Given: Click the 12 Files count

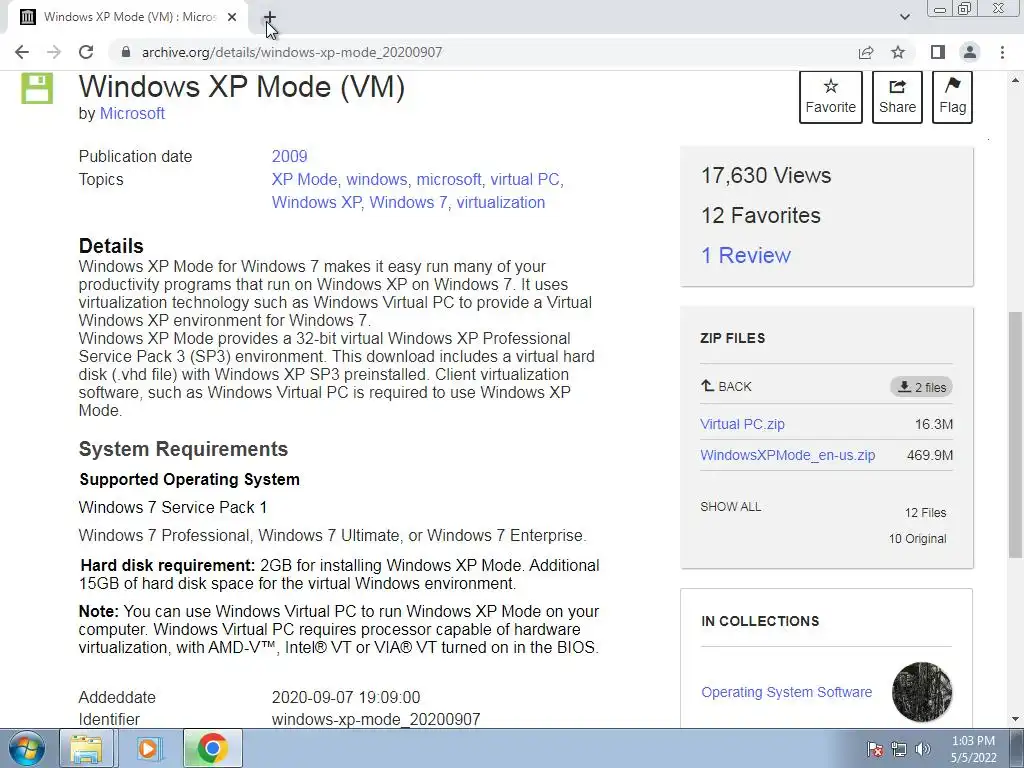Looking at the screenshot, I should 925,513.
